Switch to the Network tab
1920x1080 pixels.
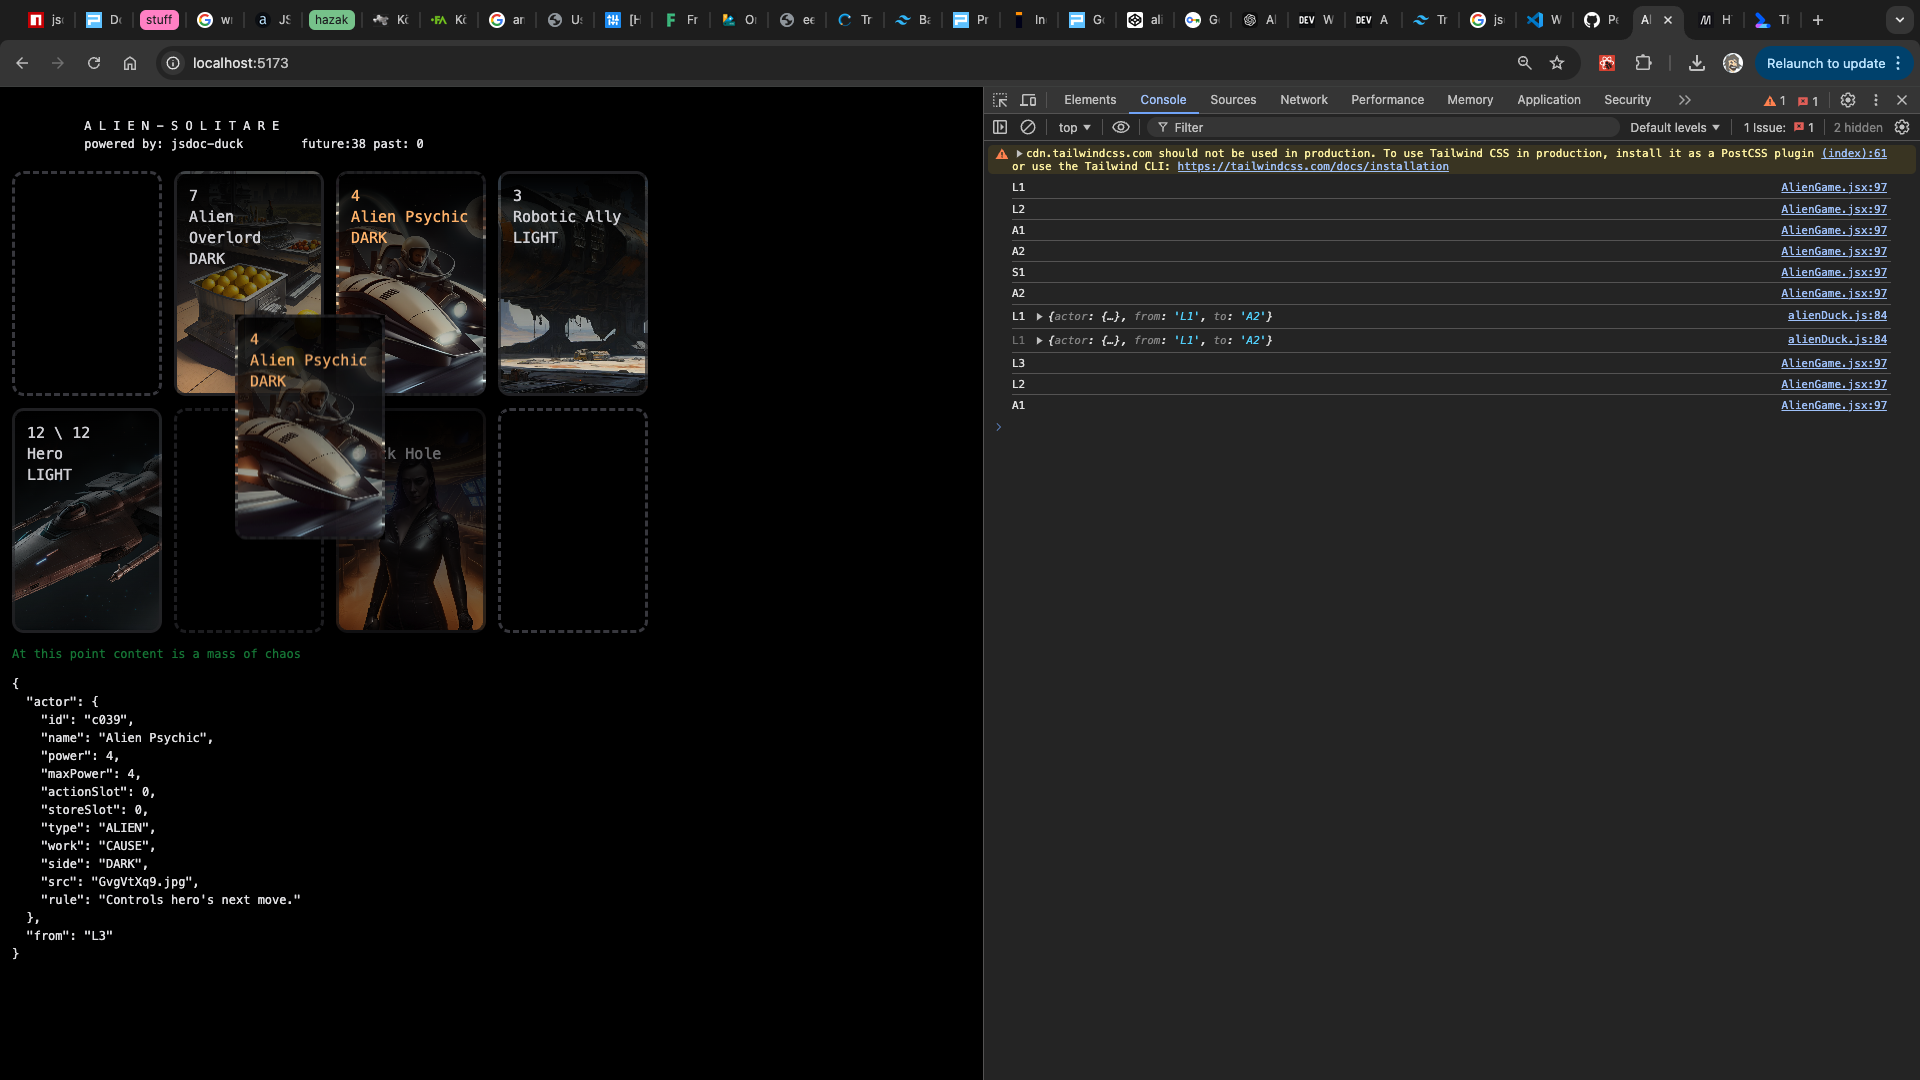tap(1303, 100)
